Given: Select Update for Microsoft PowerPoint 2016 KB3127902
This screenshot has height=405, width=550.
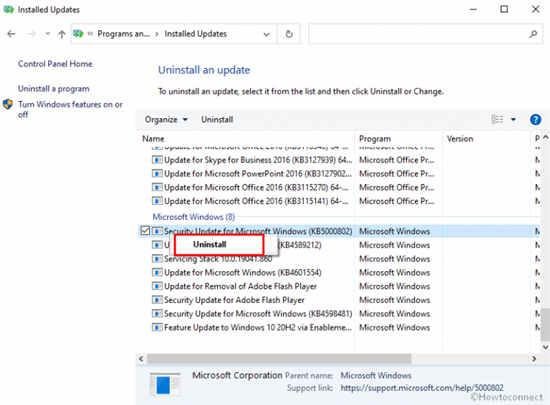Looking at the screenshot, I should tap(258, 174).
